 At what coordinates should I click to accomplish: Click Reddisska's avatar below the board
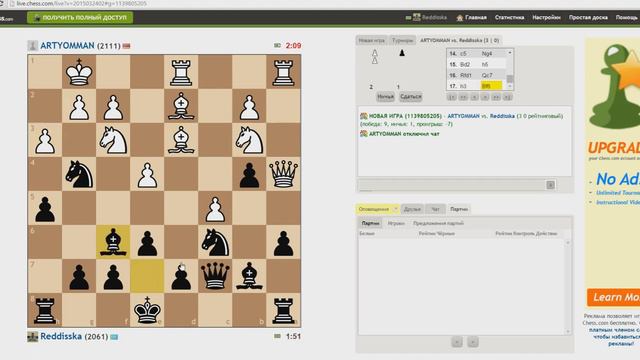click(32, 337)
